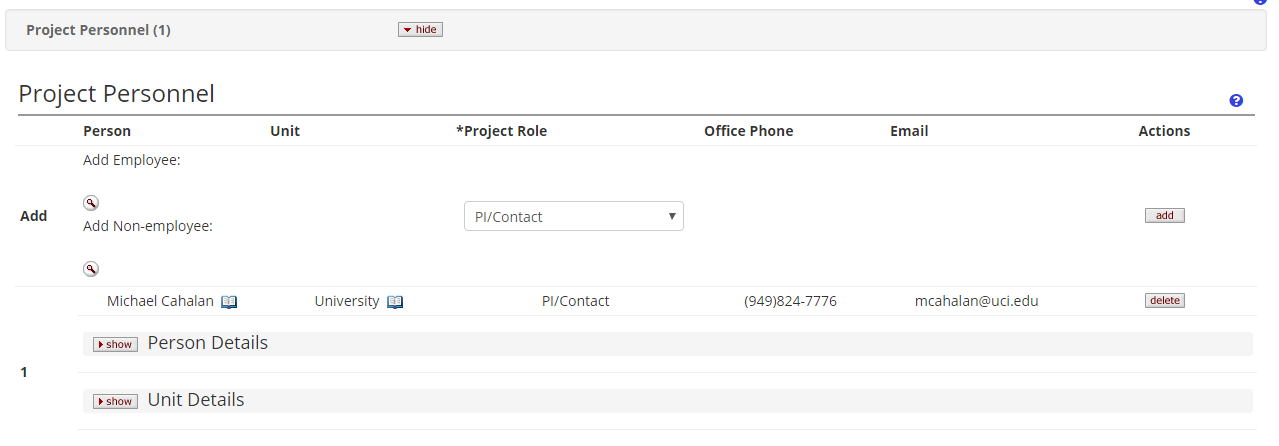This screenshot has width=1279, height=446.
Task: Click the add button in Actions column
Action: point(1164,215)
